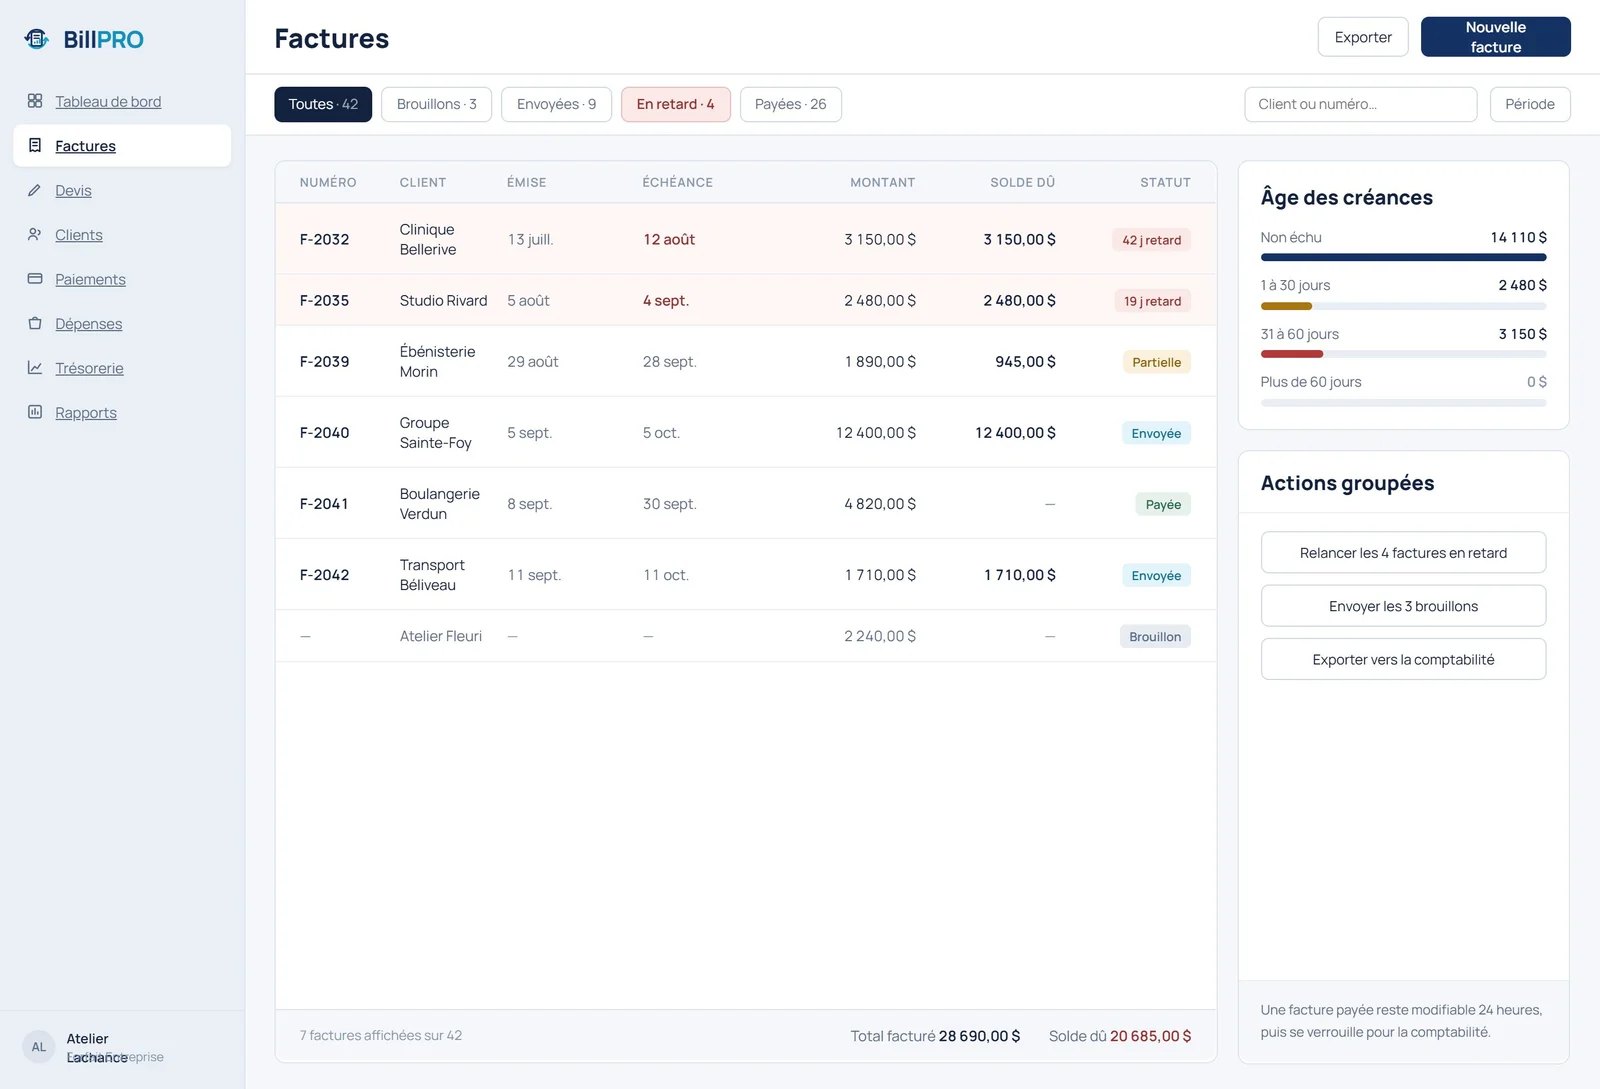
Task: Click the Devis pencil icon
Action: (x=35, y=190)
